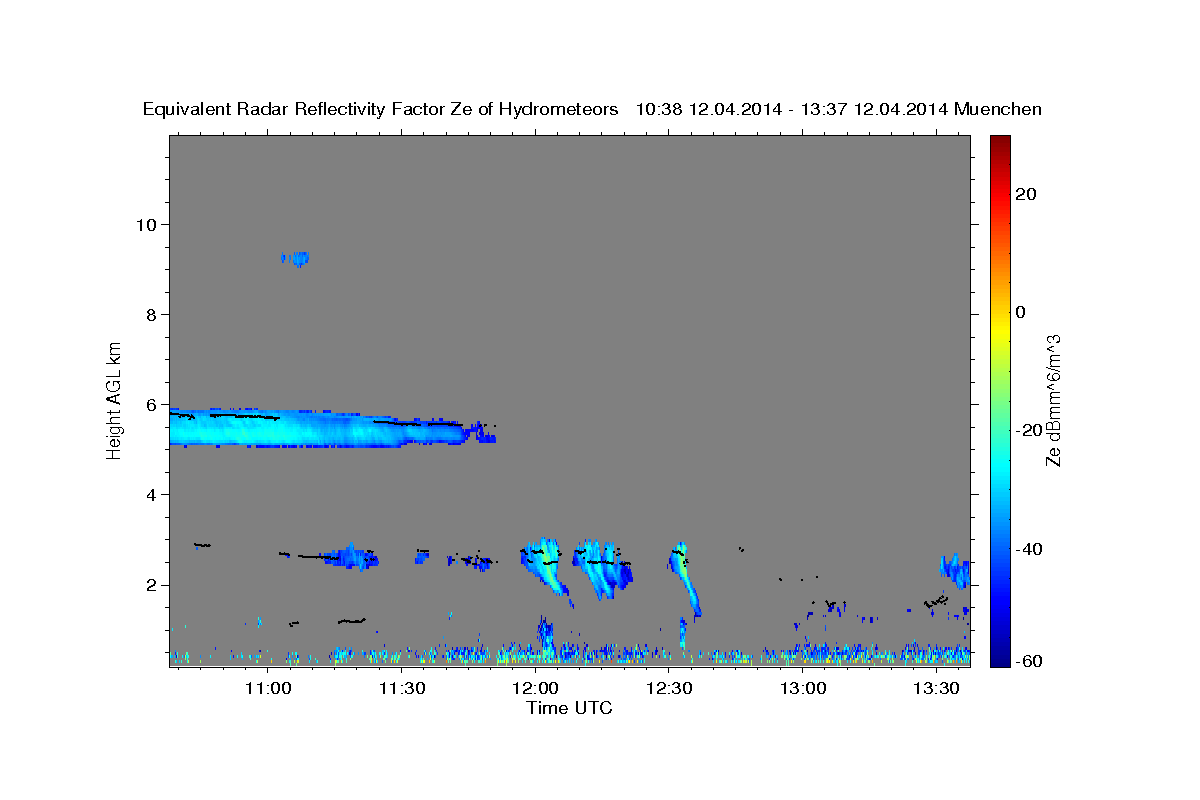Click the 13:00 time tick label

(803, 688)
